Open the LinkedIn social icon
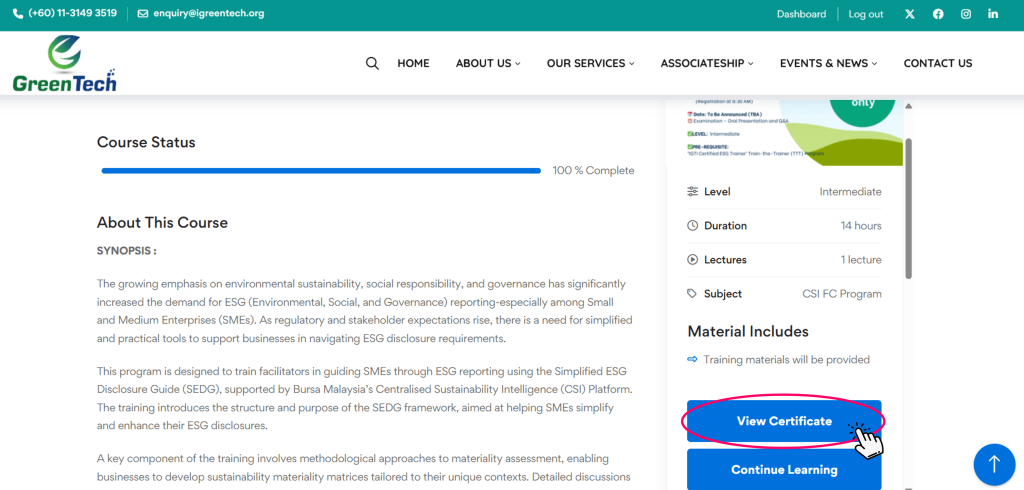The height and width of the screenshot is (490, 1024). coord(993,14)
